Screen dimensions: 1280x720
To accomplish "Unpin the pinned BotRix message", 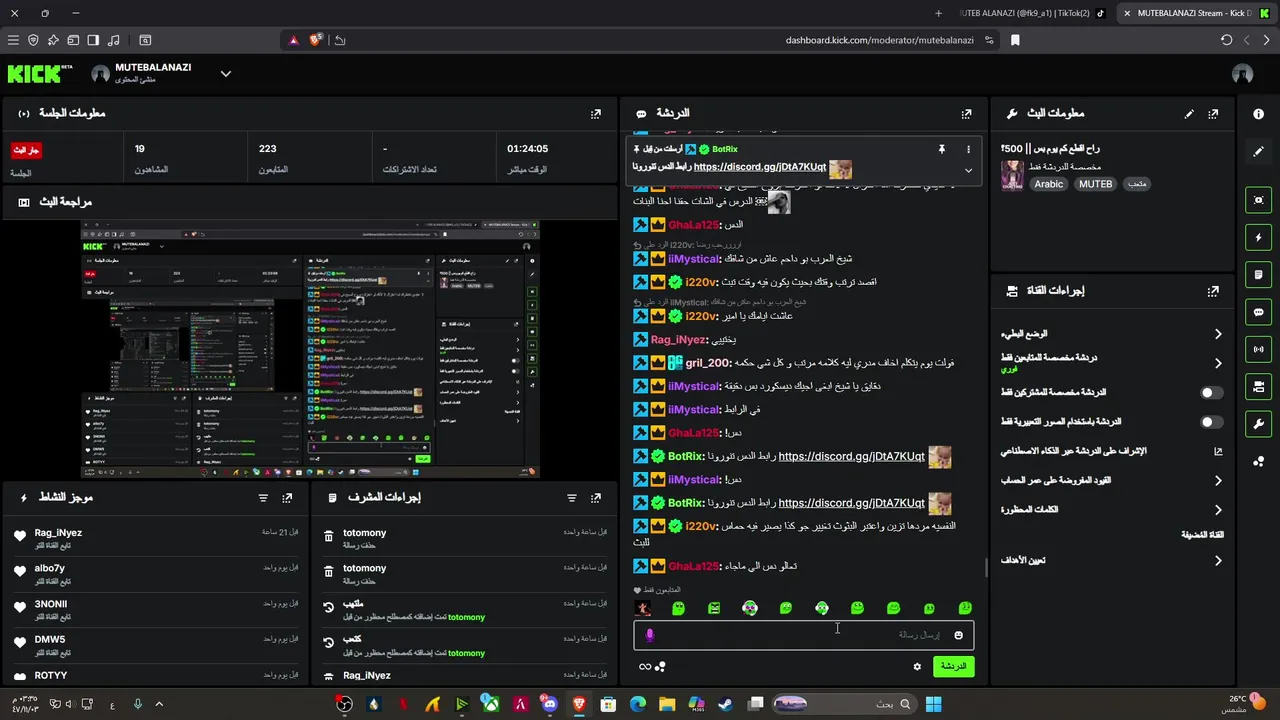I will (x=941, y=149).
